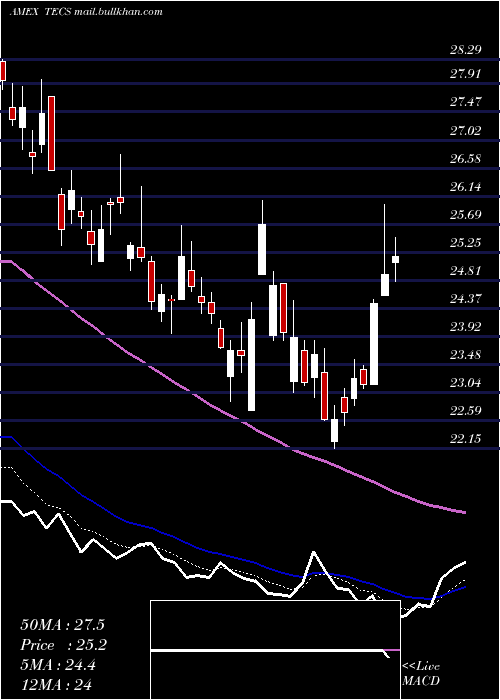Screen dimensions: 500x700
Task: Click inside the MACD inset panel
Action: [x=275, y=650]
